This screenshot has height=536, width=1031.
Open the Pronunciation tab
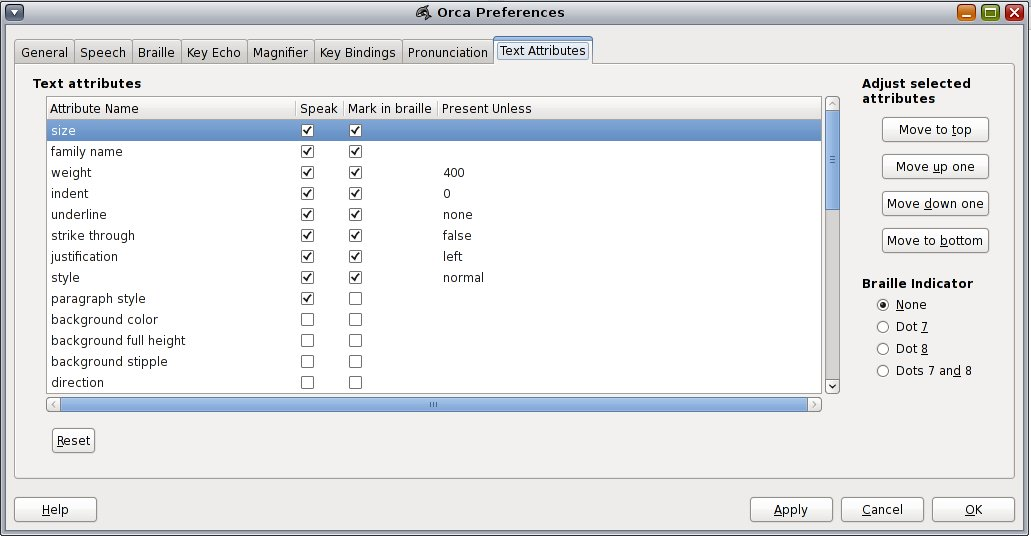448,53
